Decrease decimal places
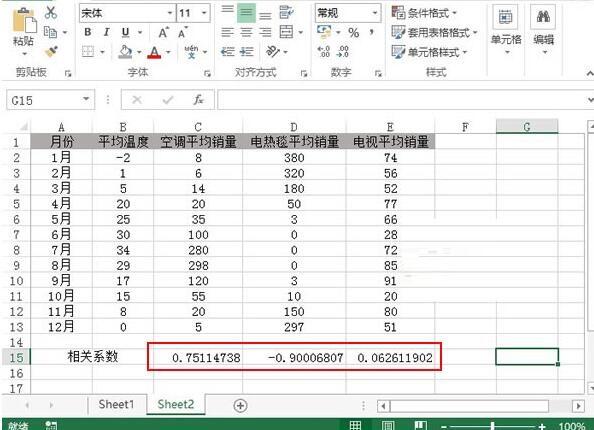The image size is (594, 430). click(x=343, y=52)
